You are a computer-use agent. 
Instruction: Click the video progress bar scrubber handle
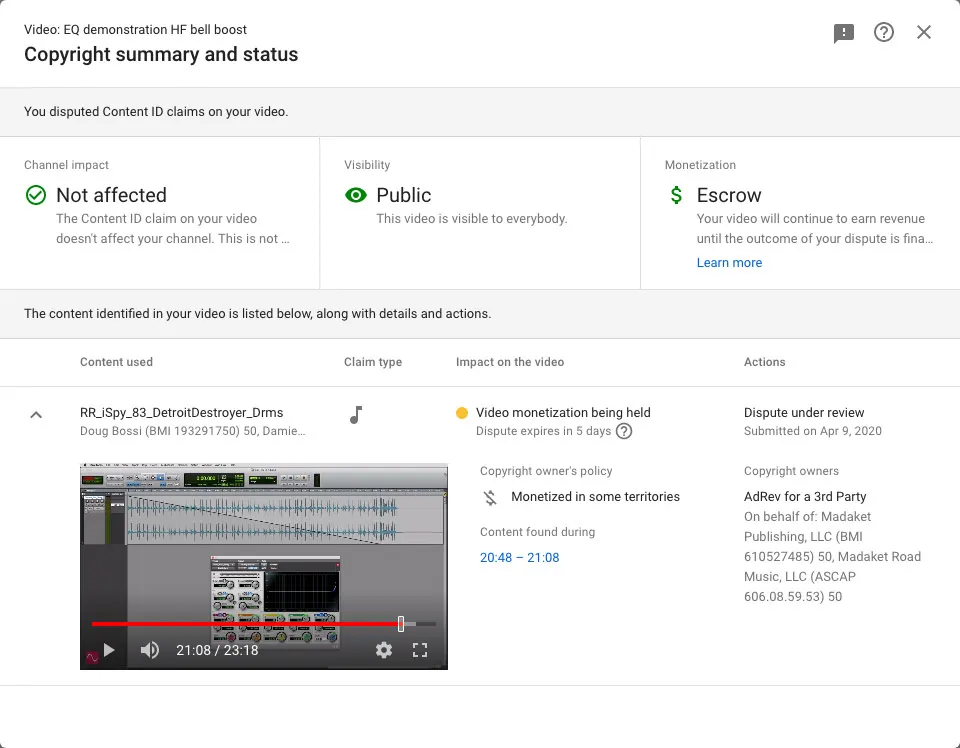pyautogui.click(x=401, y=624)
